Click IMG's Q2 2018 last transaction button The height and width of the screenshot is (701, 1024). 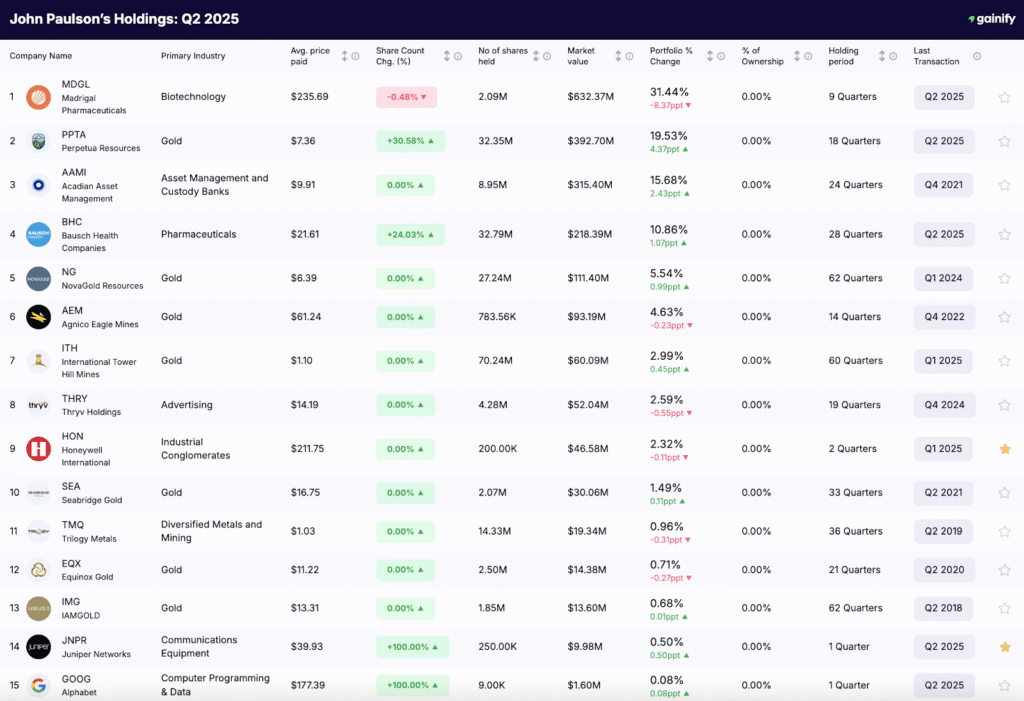[x=943, y=608]
